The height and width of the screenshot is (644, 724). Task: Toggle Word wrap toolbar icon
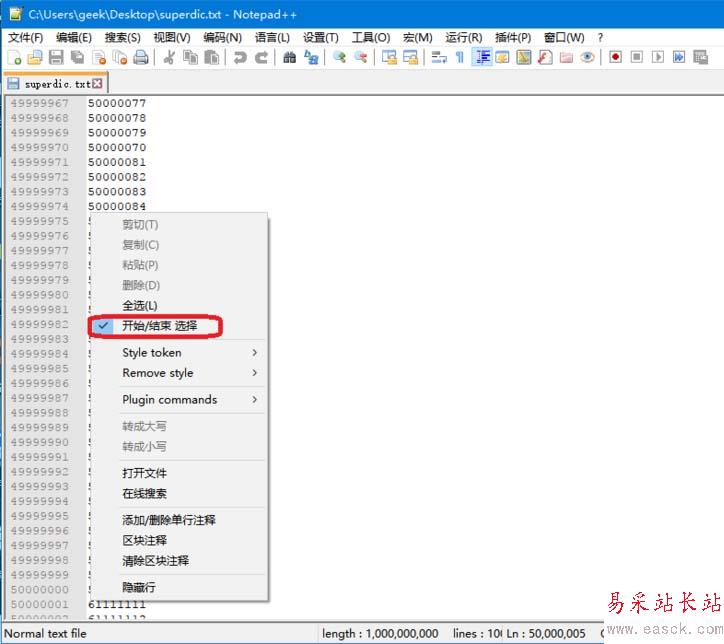coord(439,58)
